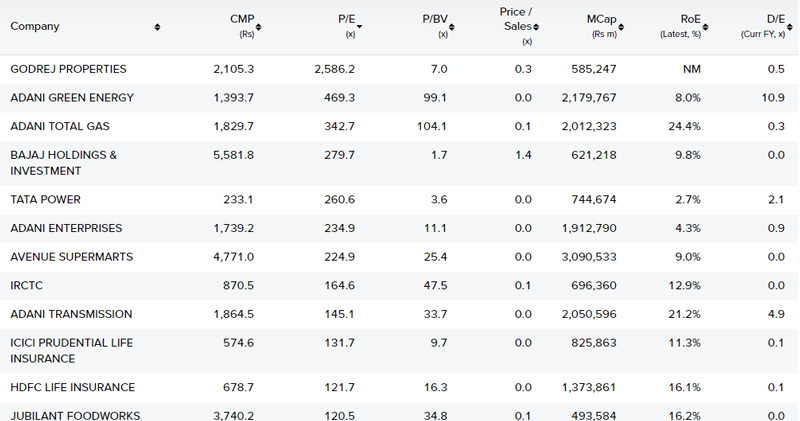This screenshot has height=421, width=800.
Task: Select ADANI TOTAL GAS row
Action: 399,126
